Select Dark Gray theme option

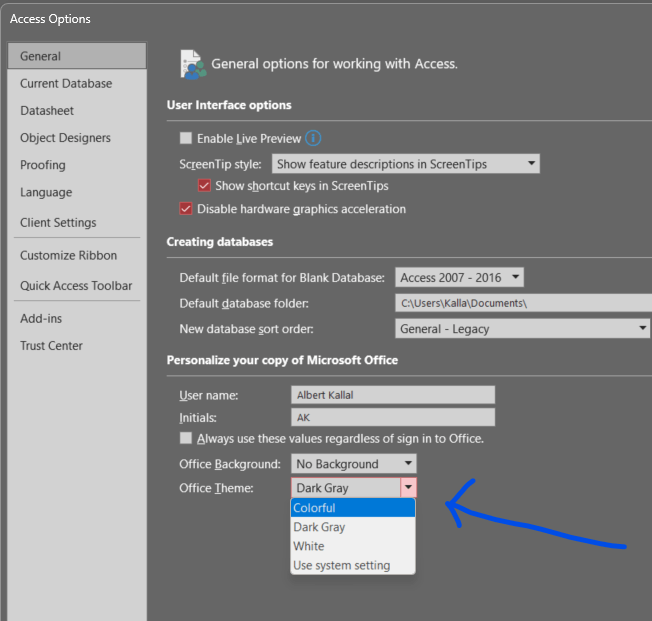pos(353,527)
